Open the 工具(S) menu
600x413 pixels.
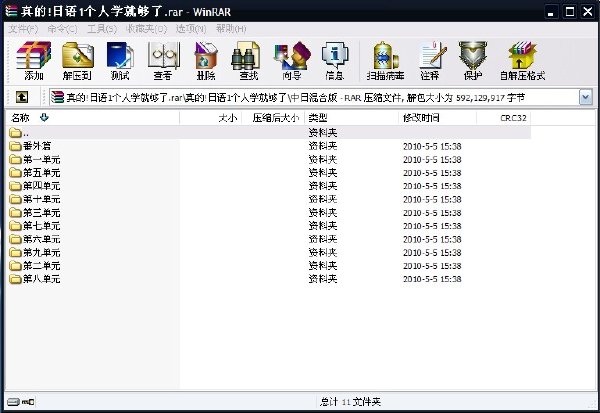tap(102, 29)
